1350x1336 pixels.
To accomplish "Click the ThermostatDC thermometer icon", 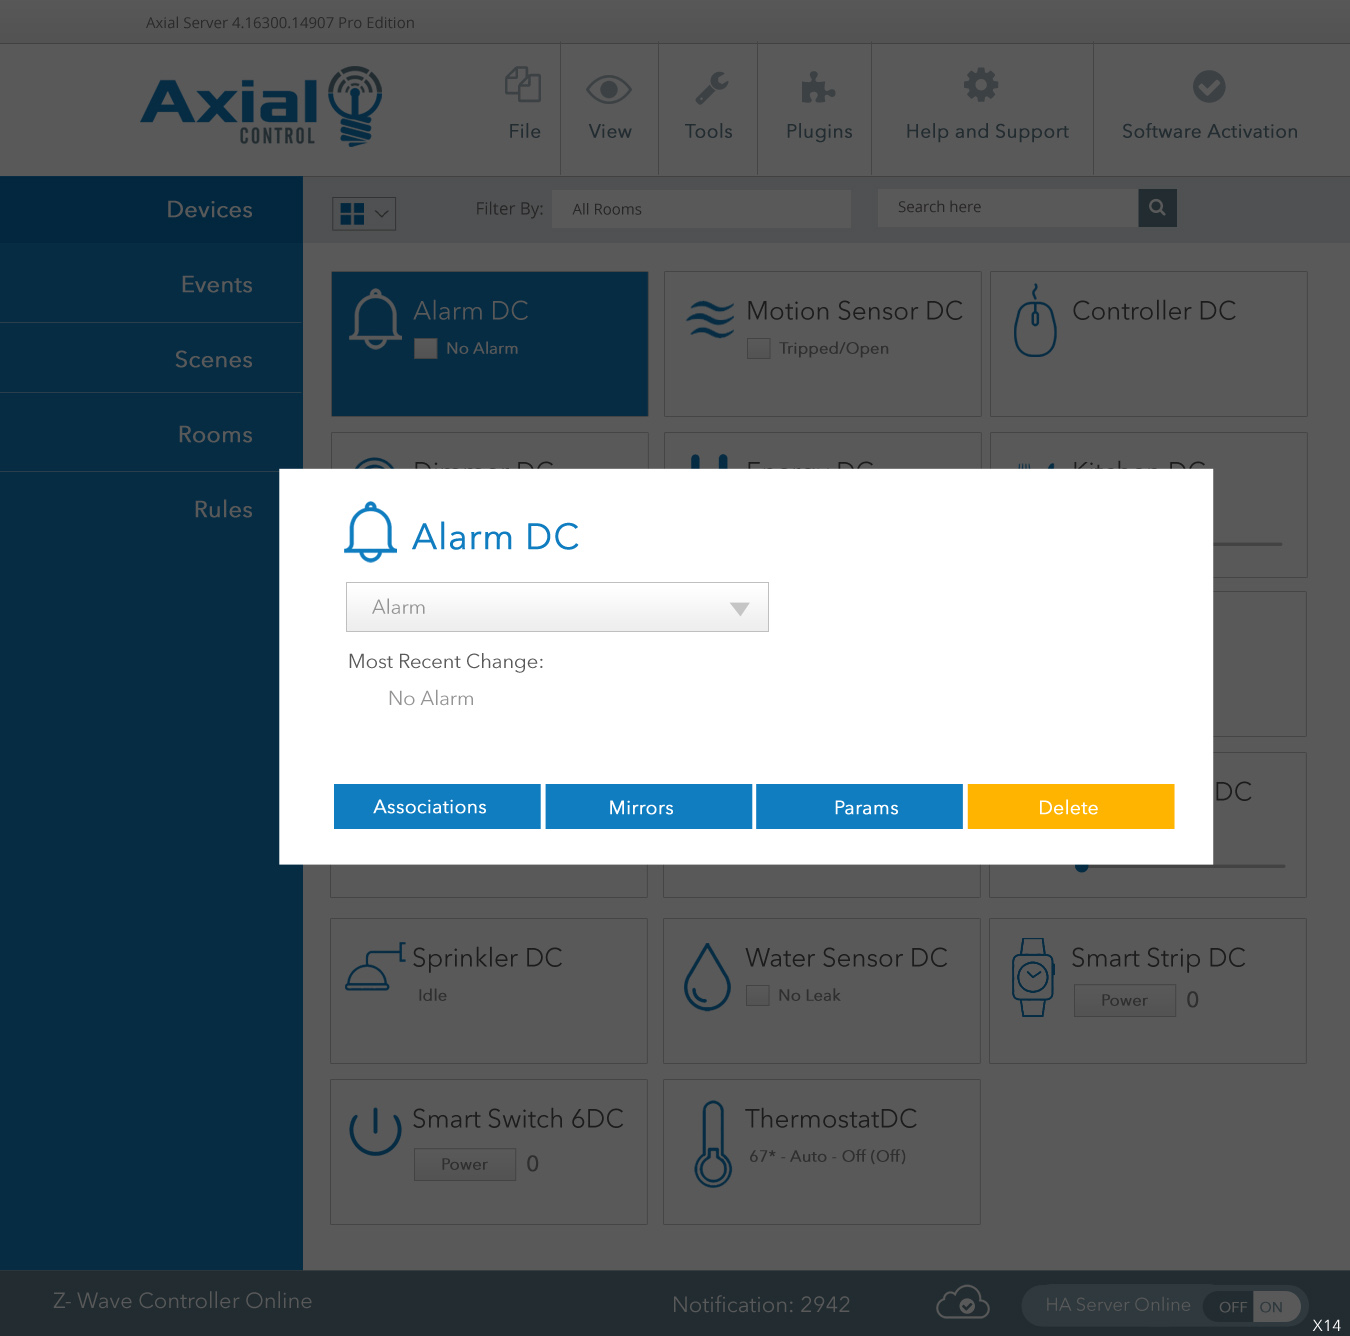I will [x=712, y=1144].
